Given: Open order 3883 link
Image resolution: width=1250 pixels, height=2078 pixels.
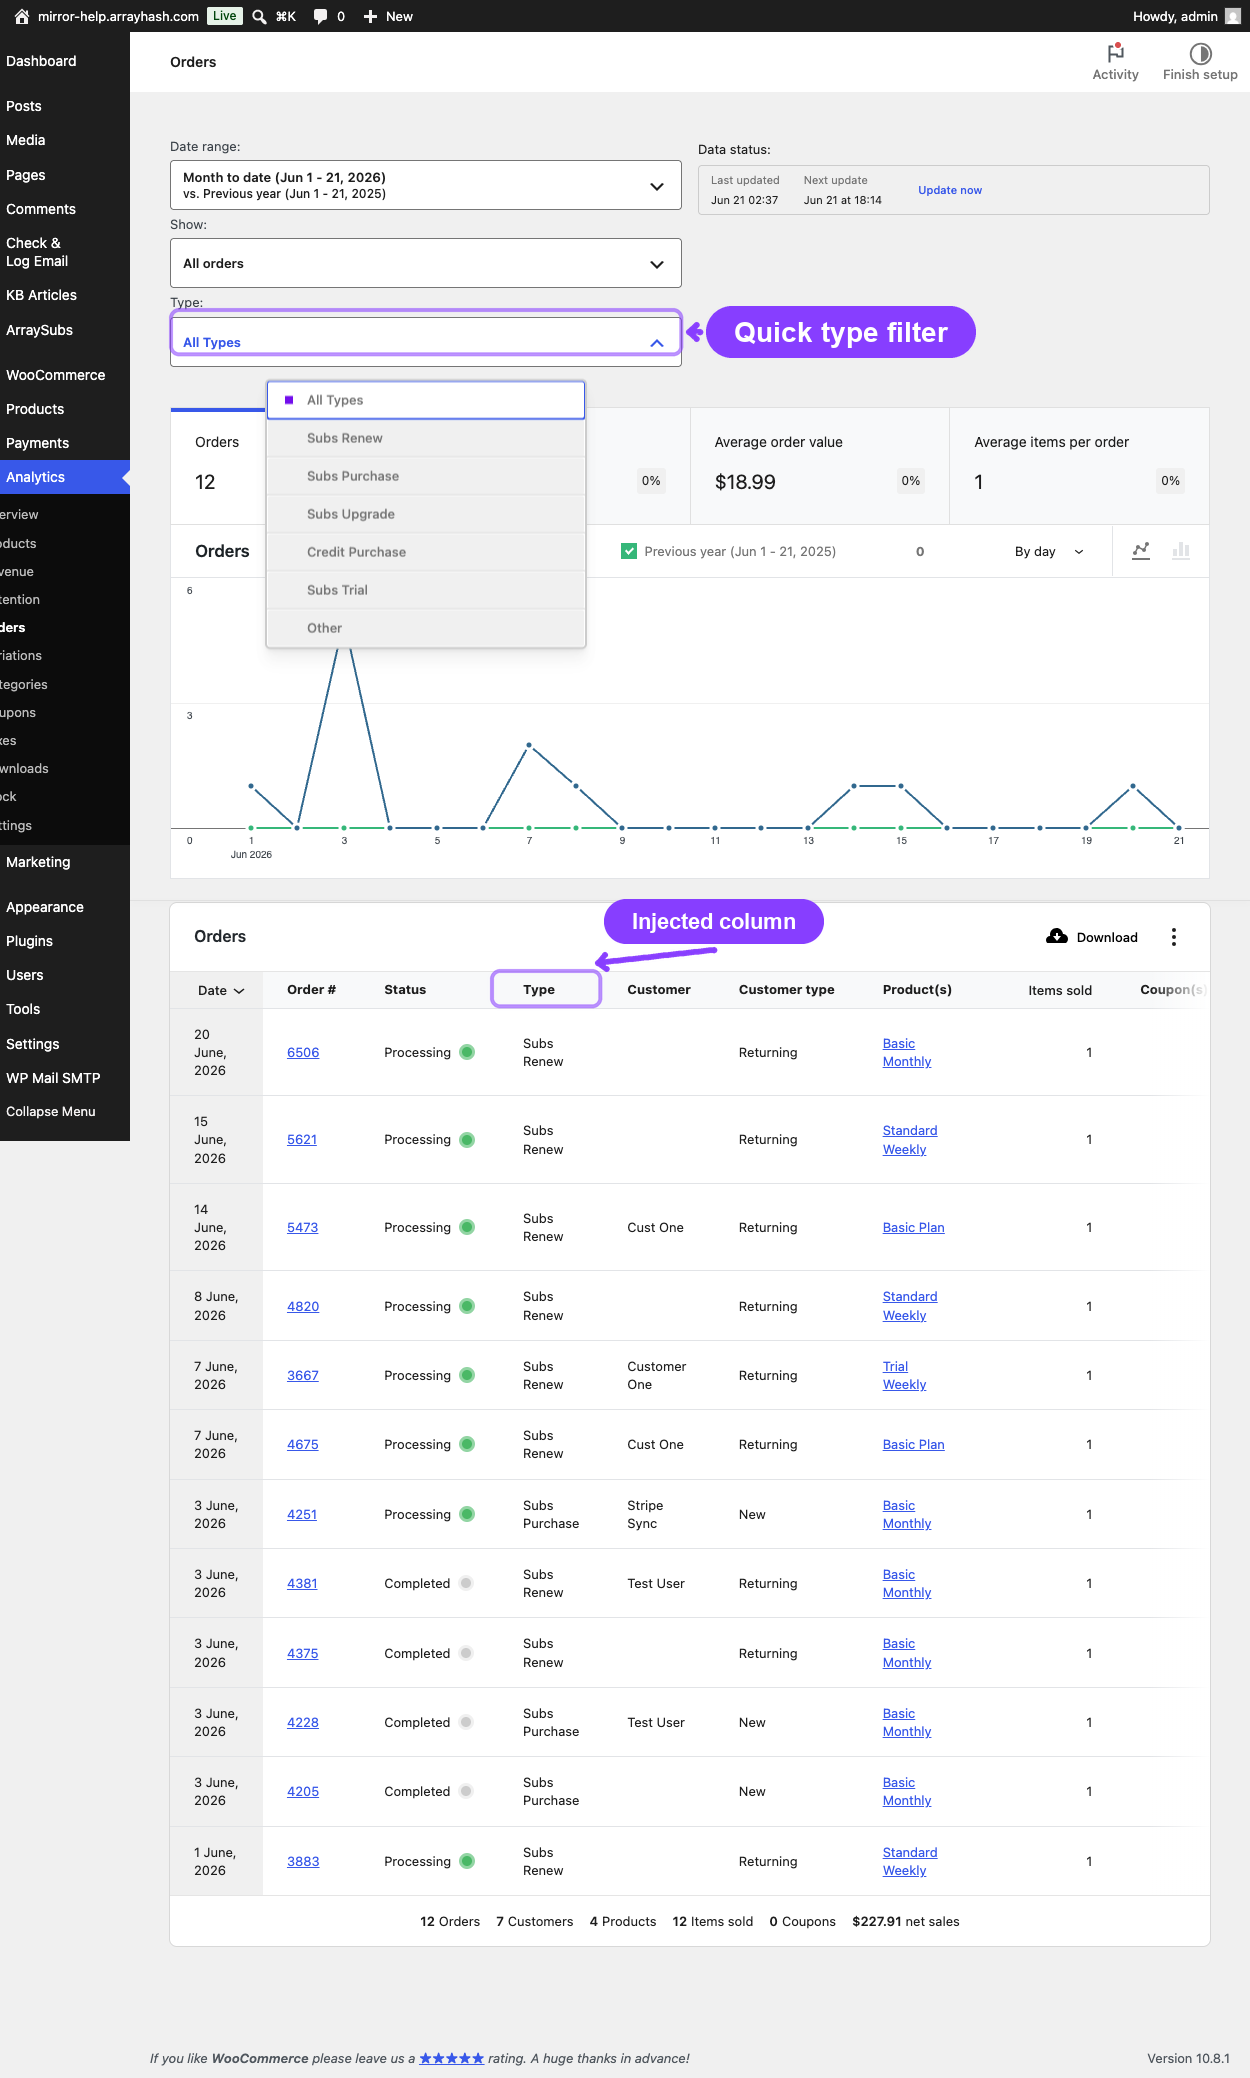Looking at the screenshot, I should pyautogui.click(x=303, y=1861).
